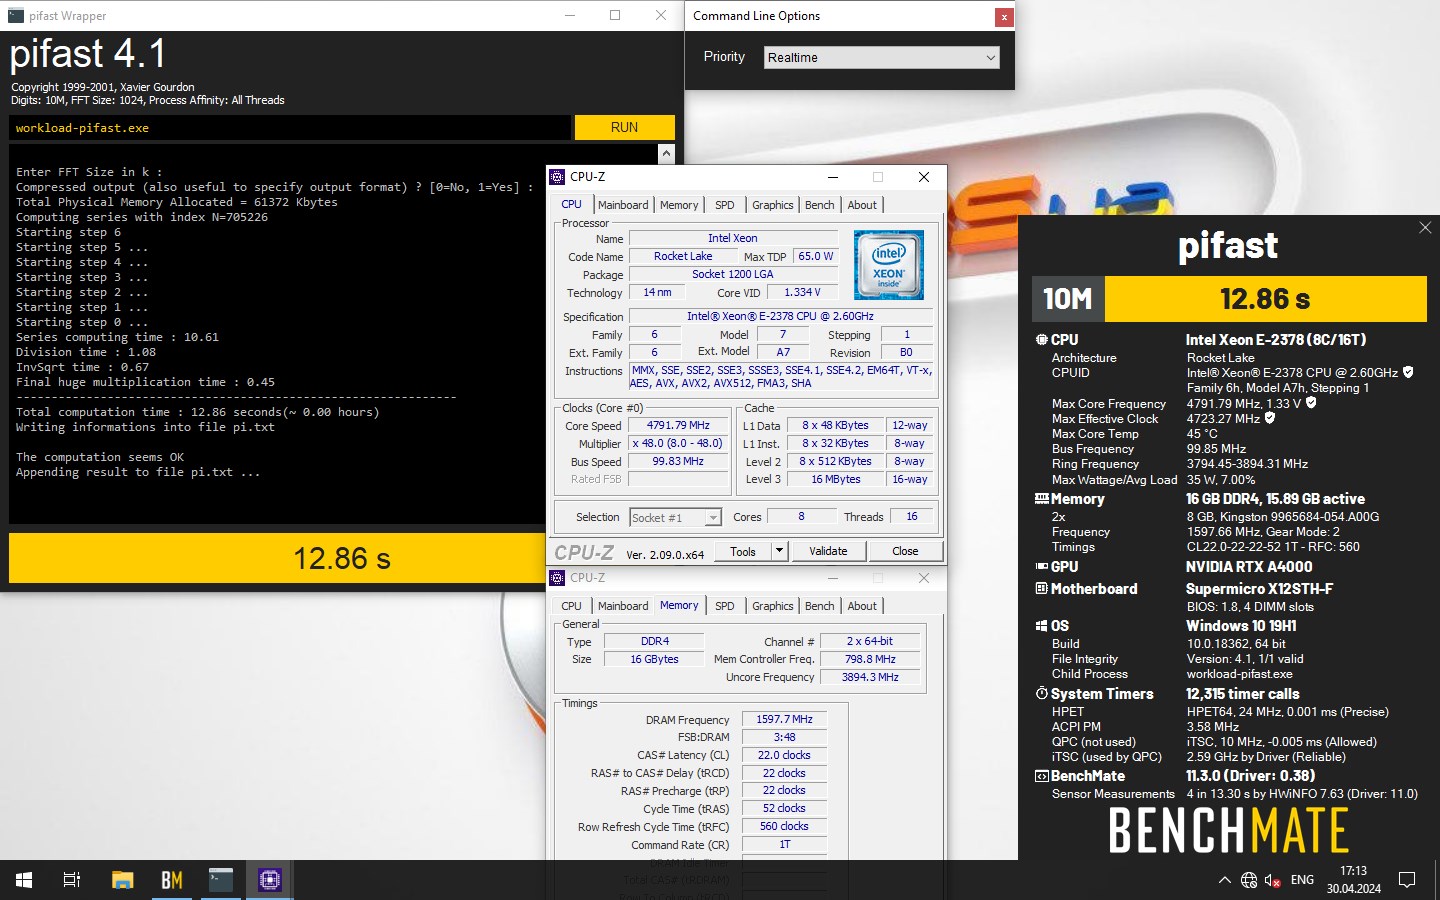Open File Explorer from the taskbar
Image resolution: width=1440 pixels, height=900 pixels.
point(122,880)
